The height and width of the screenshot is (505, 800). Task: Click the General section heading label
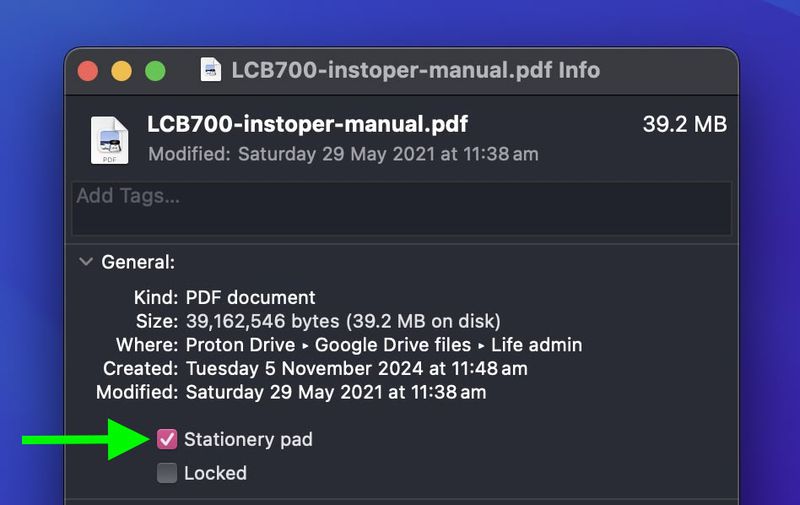point(138,262)
